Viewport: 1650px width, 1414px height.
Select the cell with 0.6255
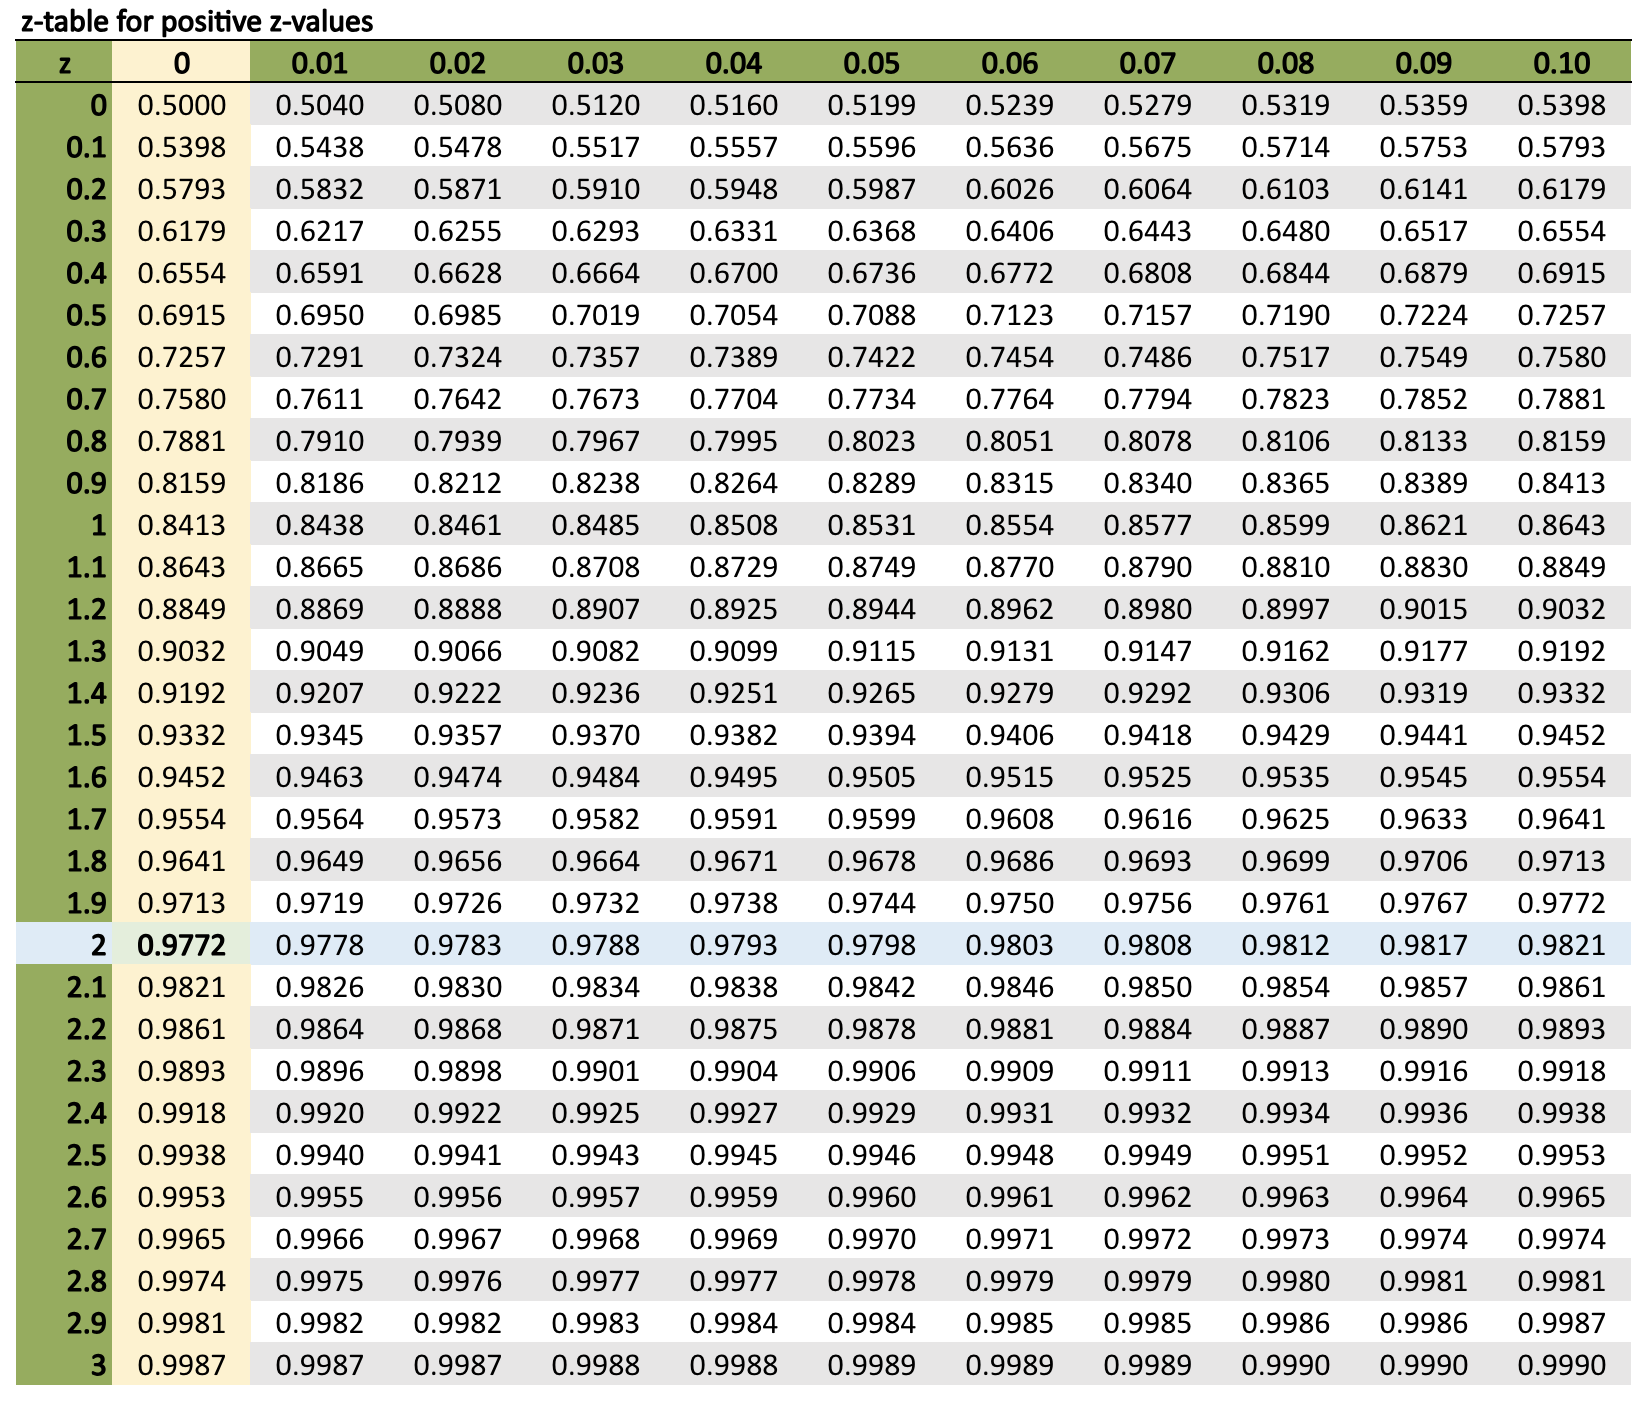457,231
